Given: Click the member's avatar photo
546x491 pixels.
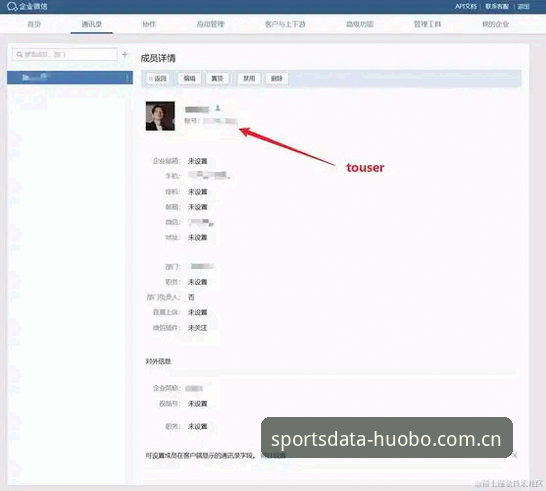Looking at the screenshot, I should (x=160, y=116).
